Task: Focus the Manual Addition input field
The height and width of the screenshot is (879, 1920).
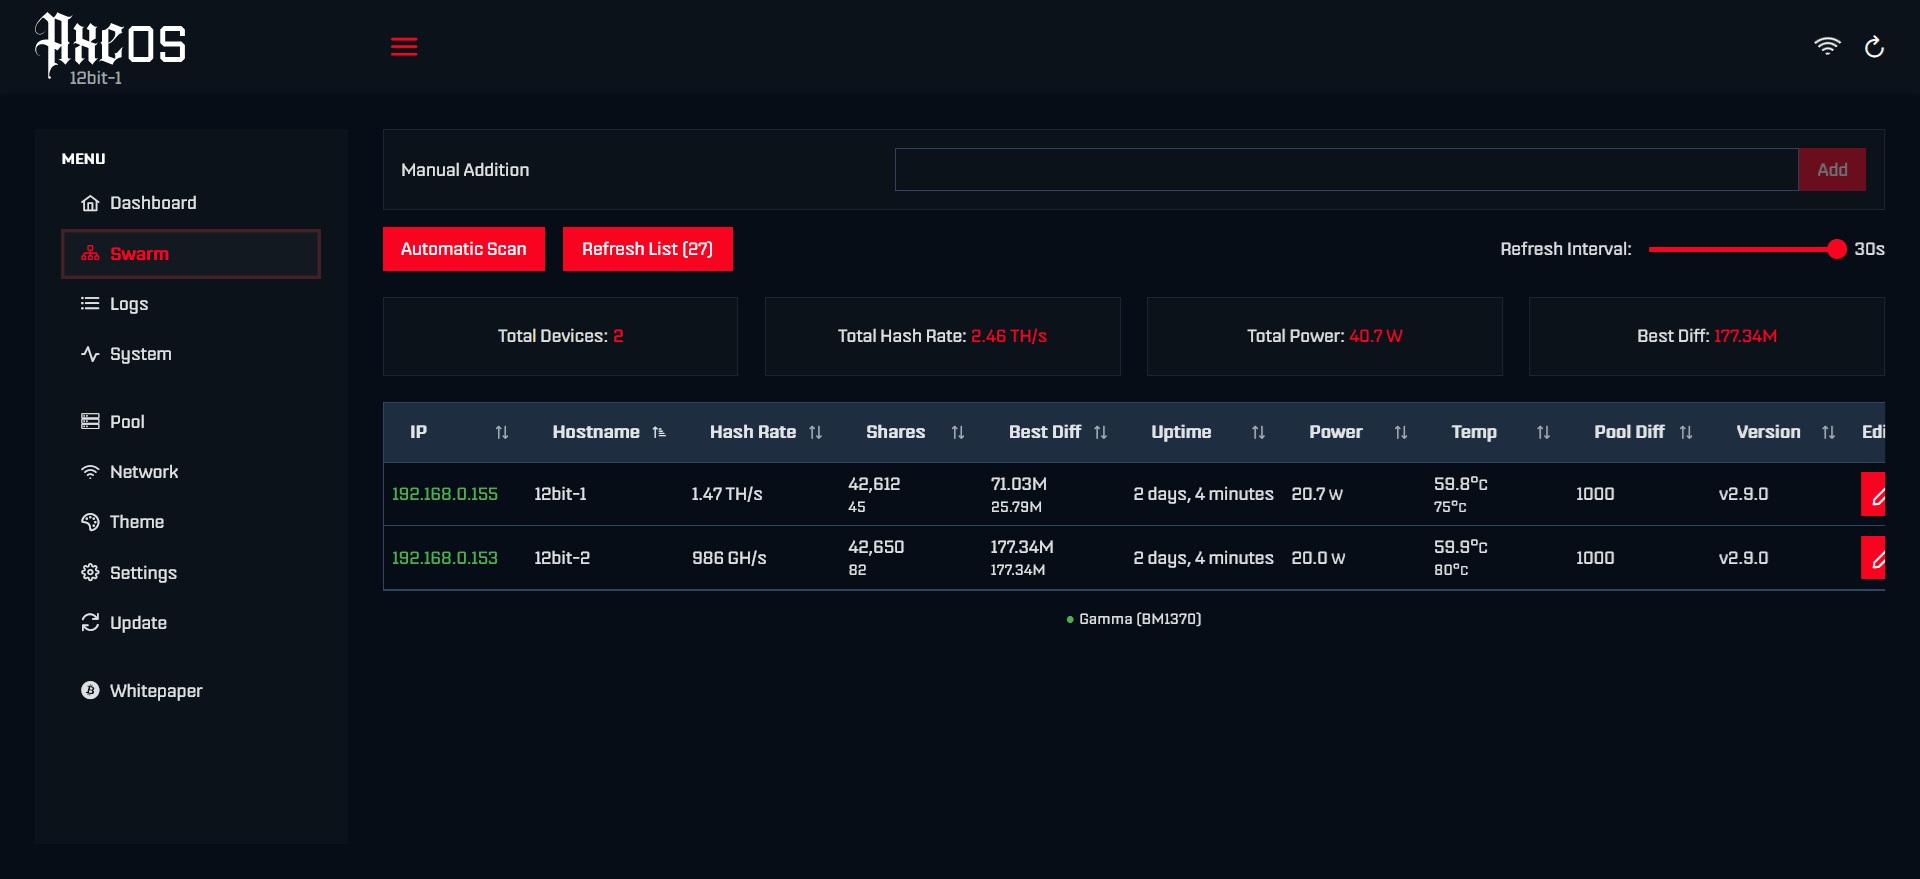Action: point(1346,170)
